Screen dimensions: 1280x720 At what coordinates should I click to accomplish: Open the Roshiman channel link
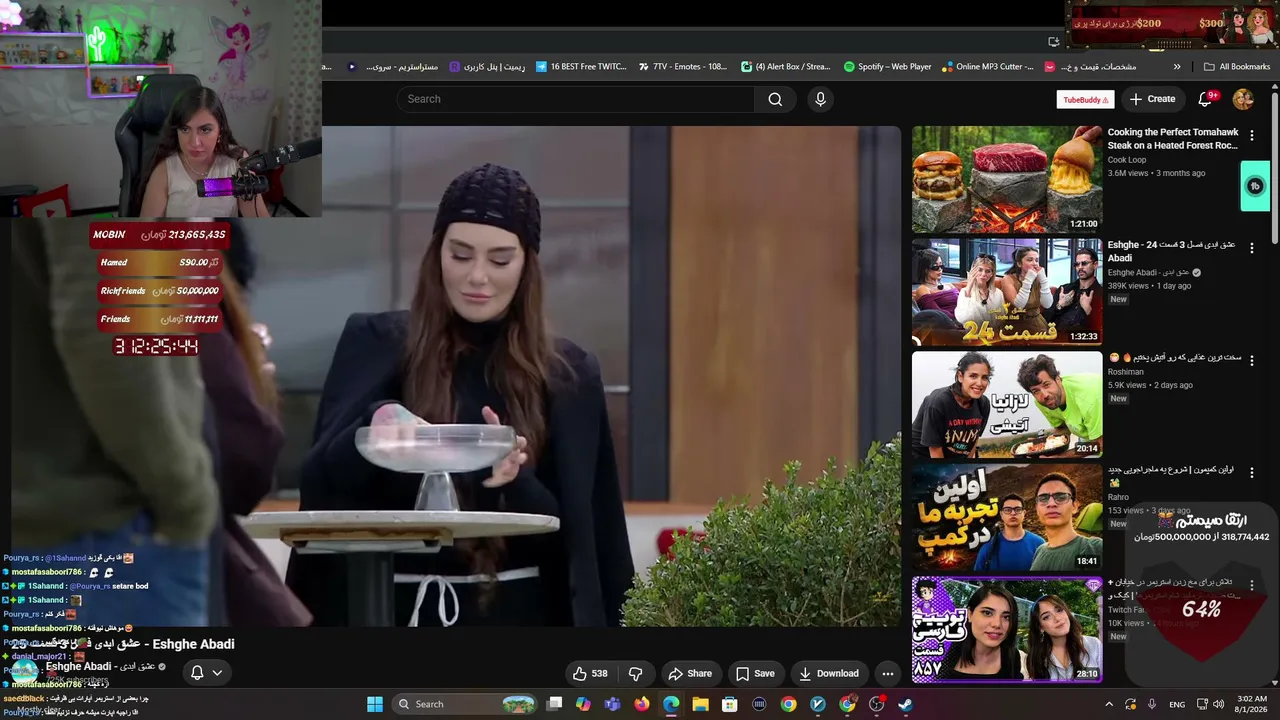(1125, 372)
